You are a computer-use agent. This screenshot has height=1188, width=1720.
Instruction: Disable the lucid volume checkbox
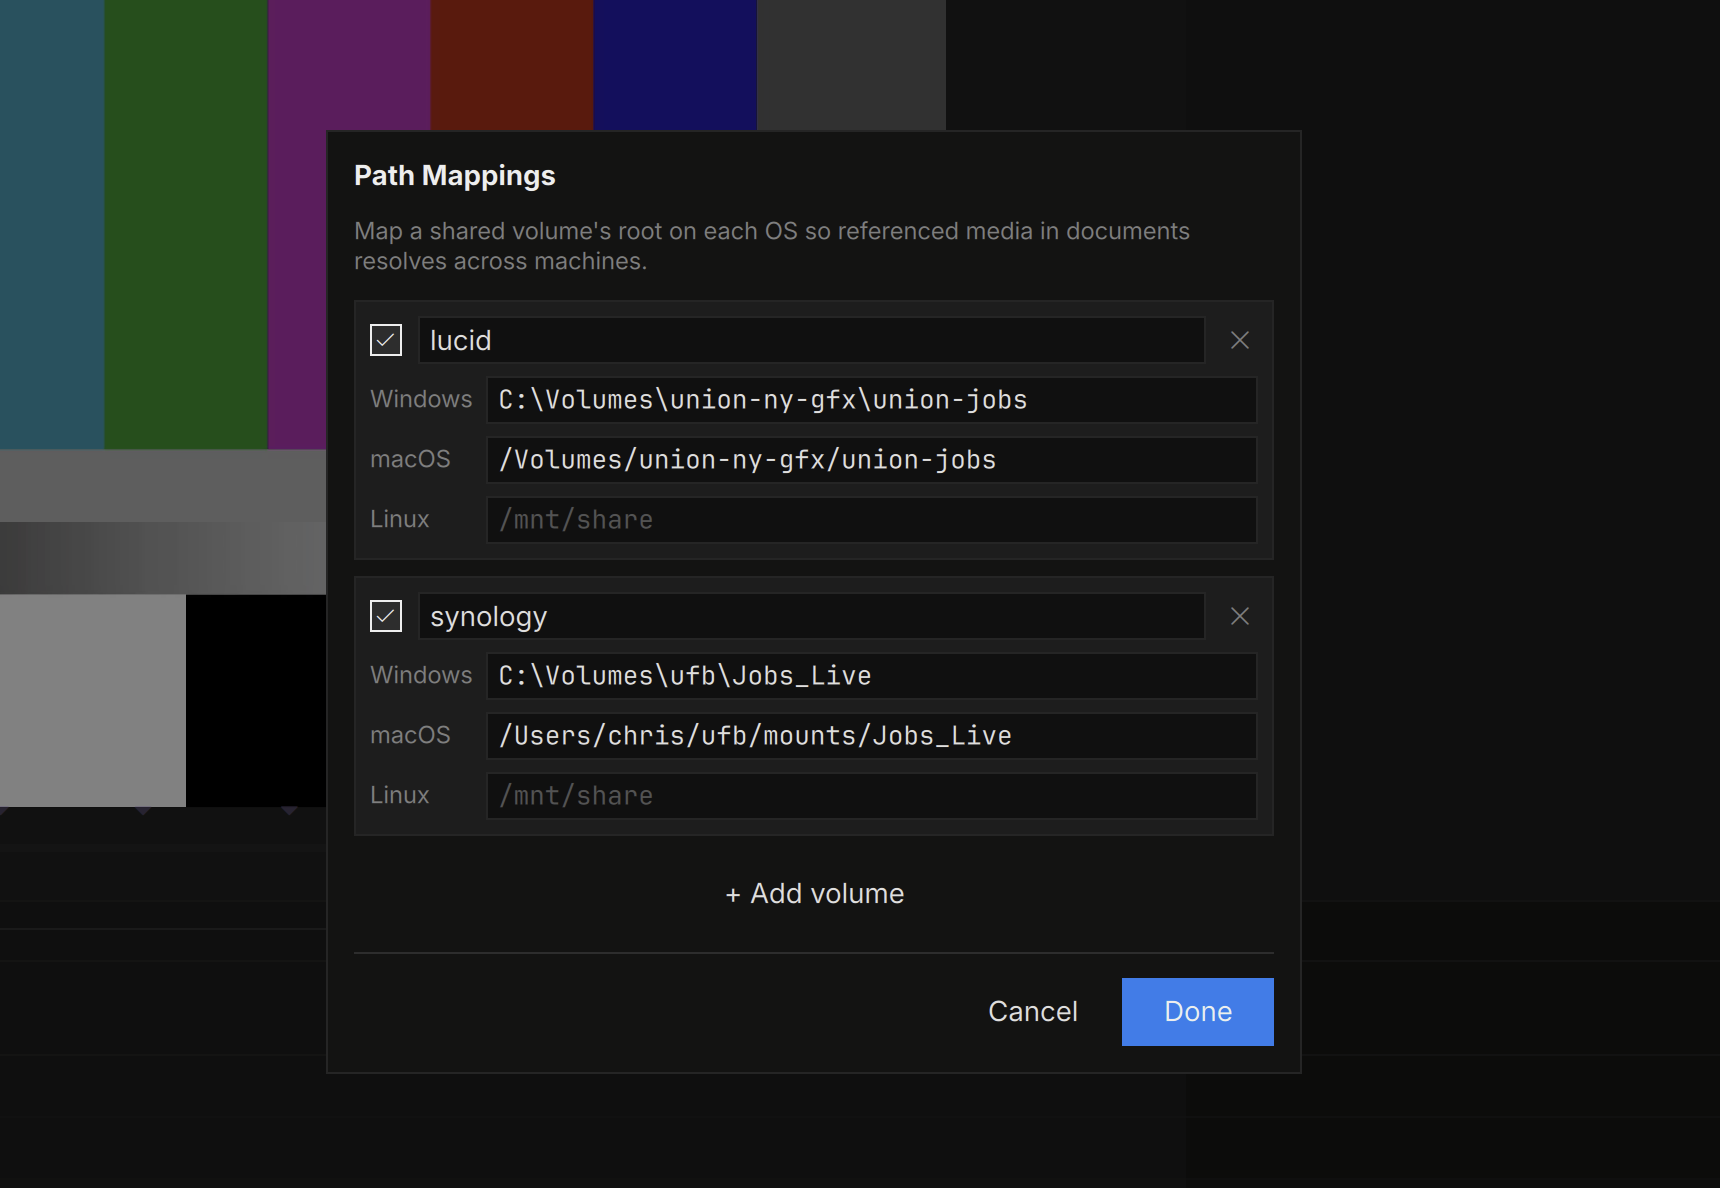click(386, 340)
